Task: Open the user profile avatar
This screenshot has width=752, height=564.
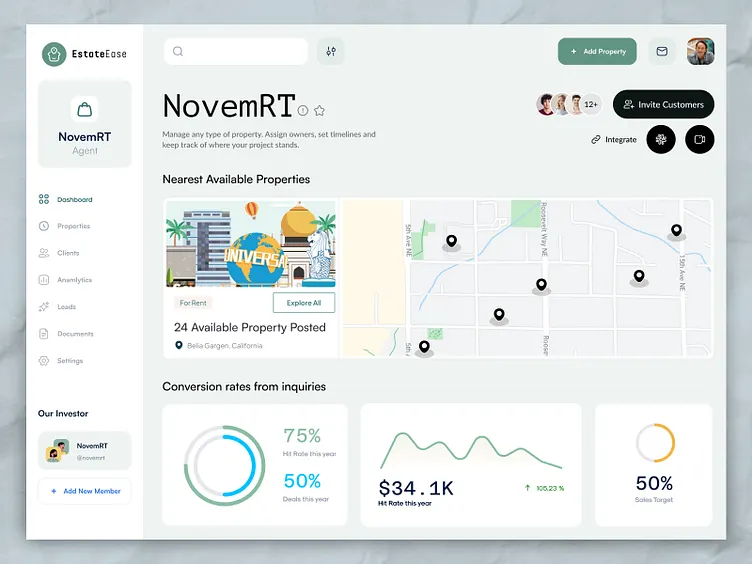Action: point(700,51)
